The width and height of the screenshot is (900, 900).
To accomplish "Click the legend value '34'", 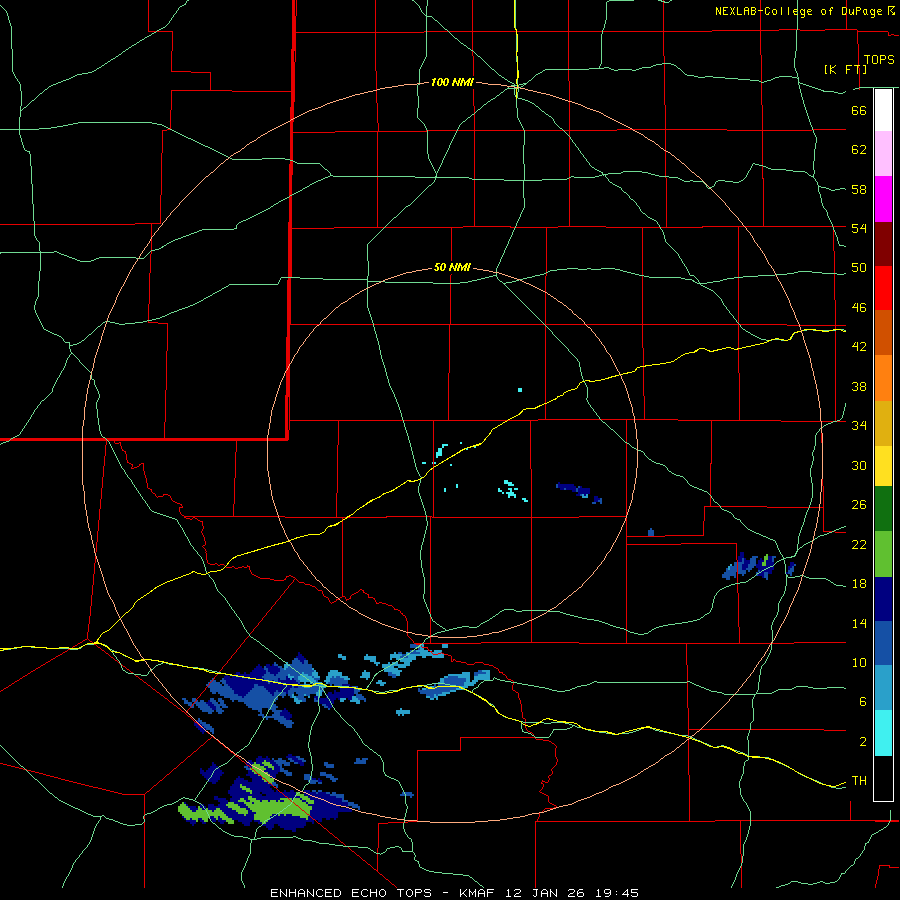I will [859, 426].
